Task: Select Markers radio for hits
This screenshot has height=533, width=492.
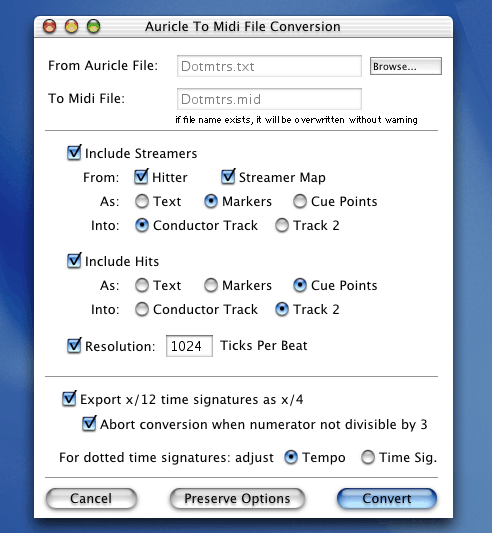Action: [210, 285]
